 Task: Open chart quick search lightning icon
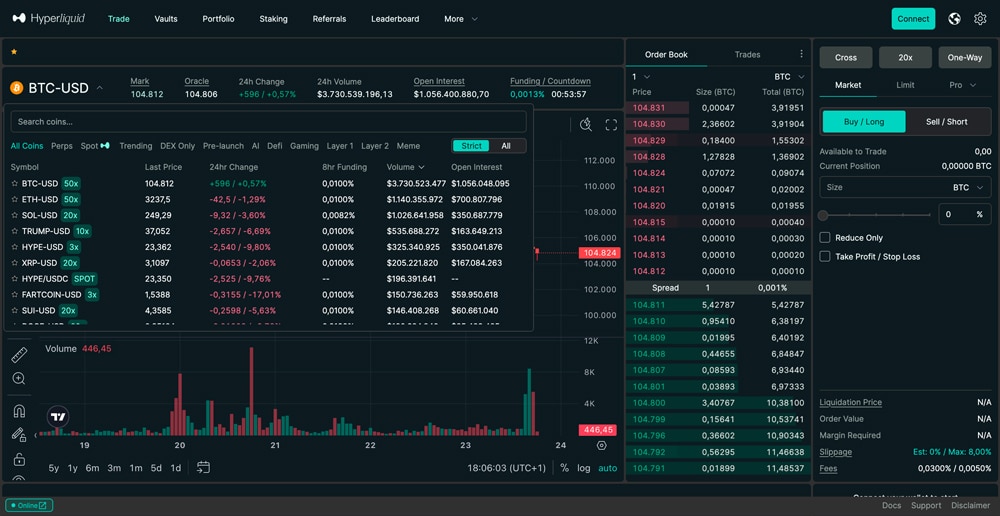click(x=586, y=124)
